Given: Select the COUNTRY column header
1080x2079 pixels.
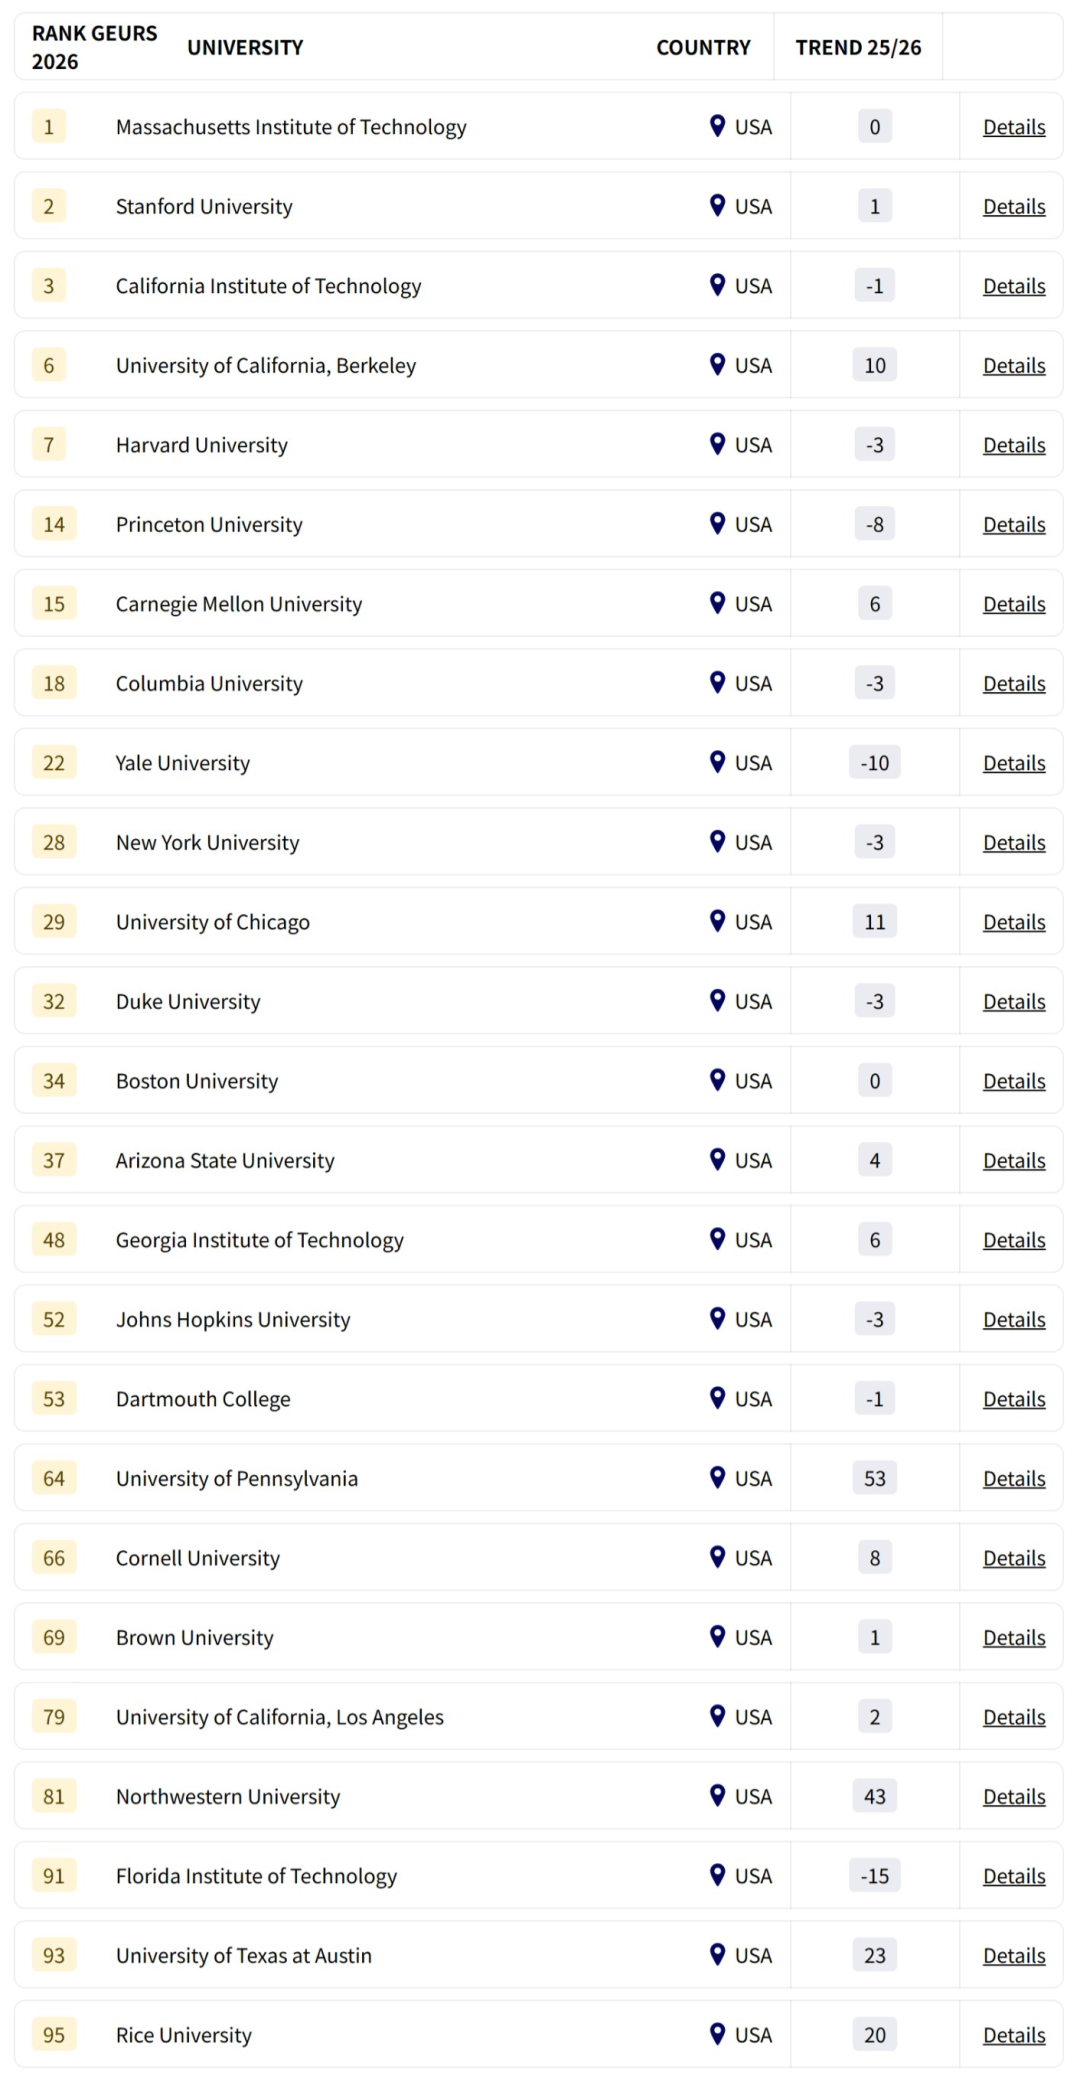Looking at the screenshot, I should pyautogui.click(x=703, y=47).
